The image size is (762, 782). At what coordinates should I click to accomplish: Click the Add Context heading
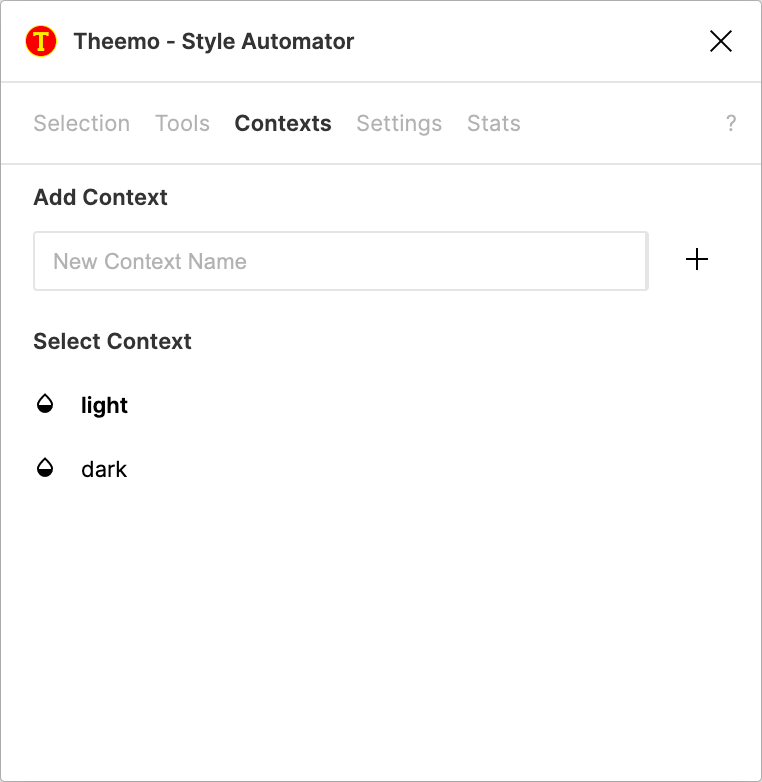click(101, 197)
